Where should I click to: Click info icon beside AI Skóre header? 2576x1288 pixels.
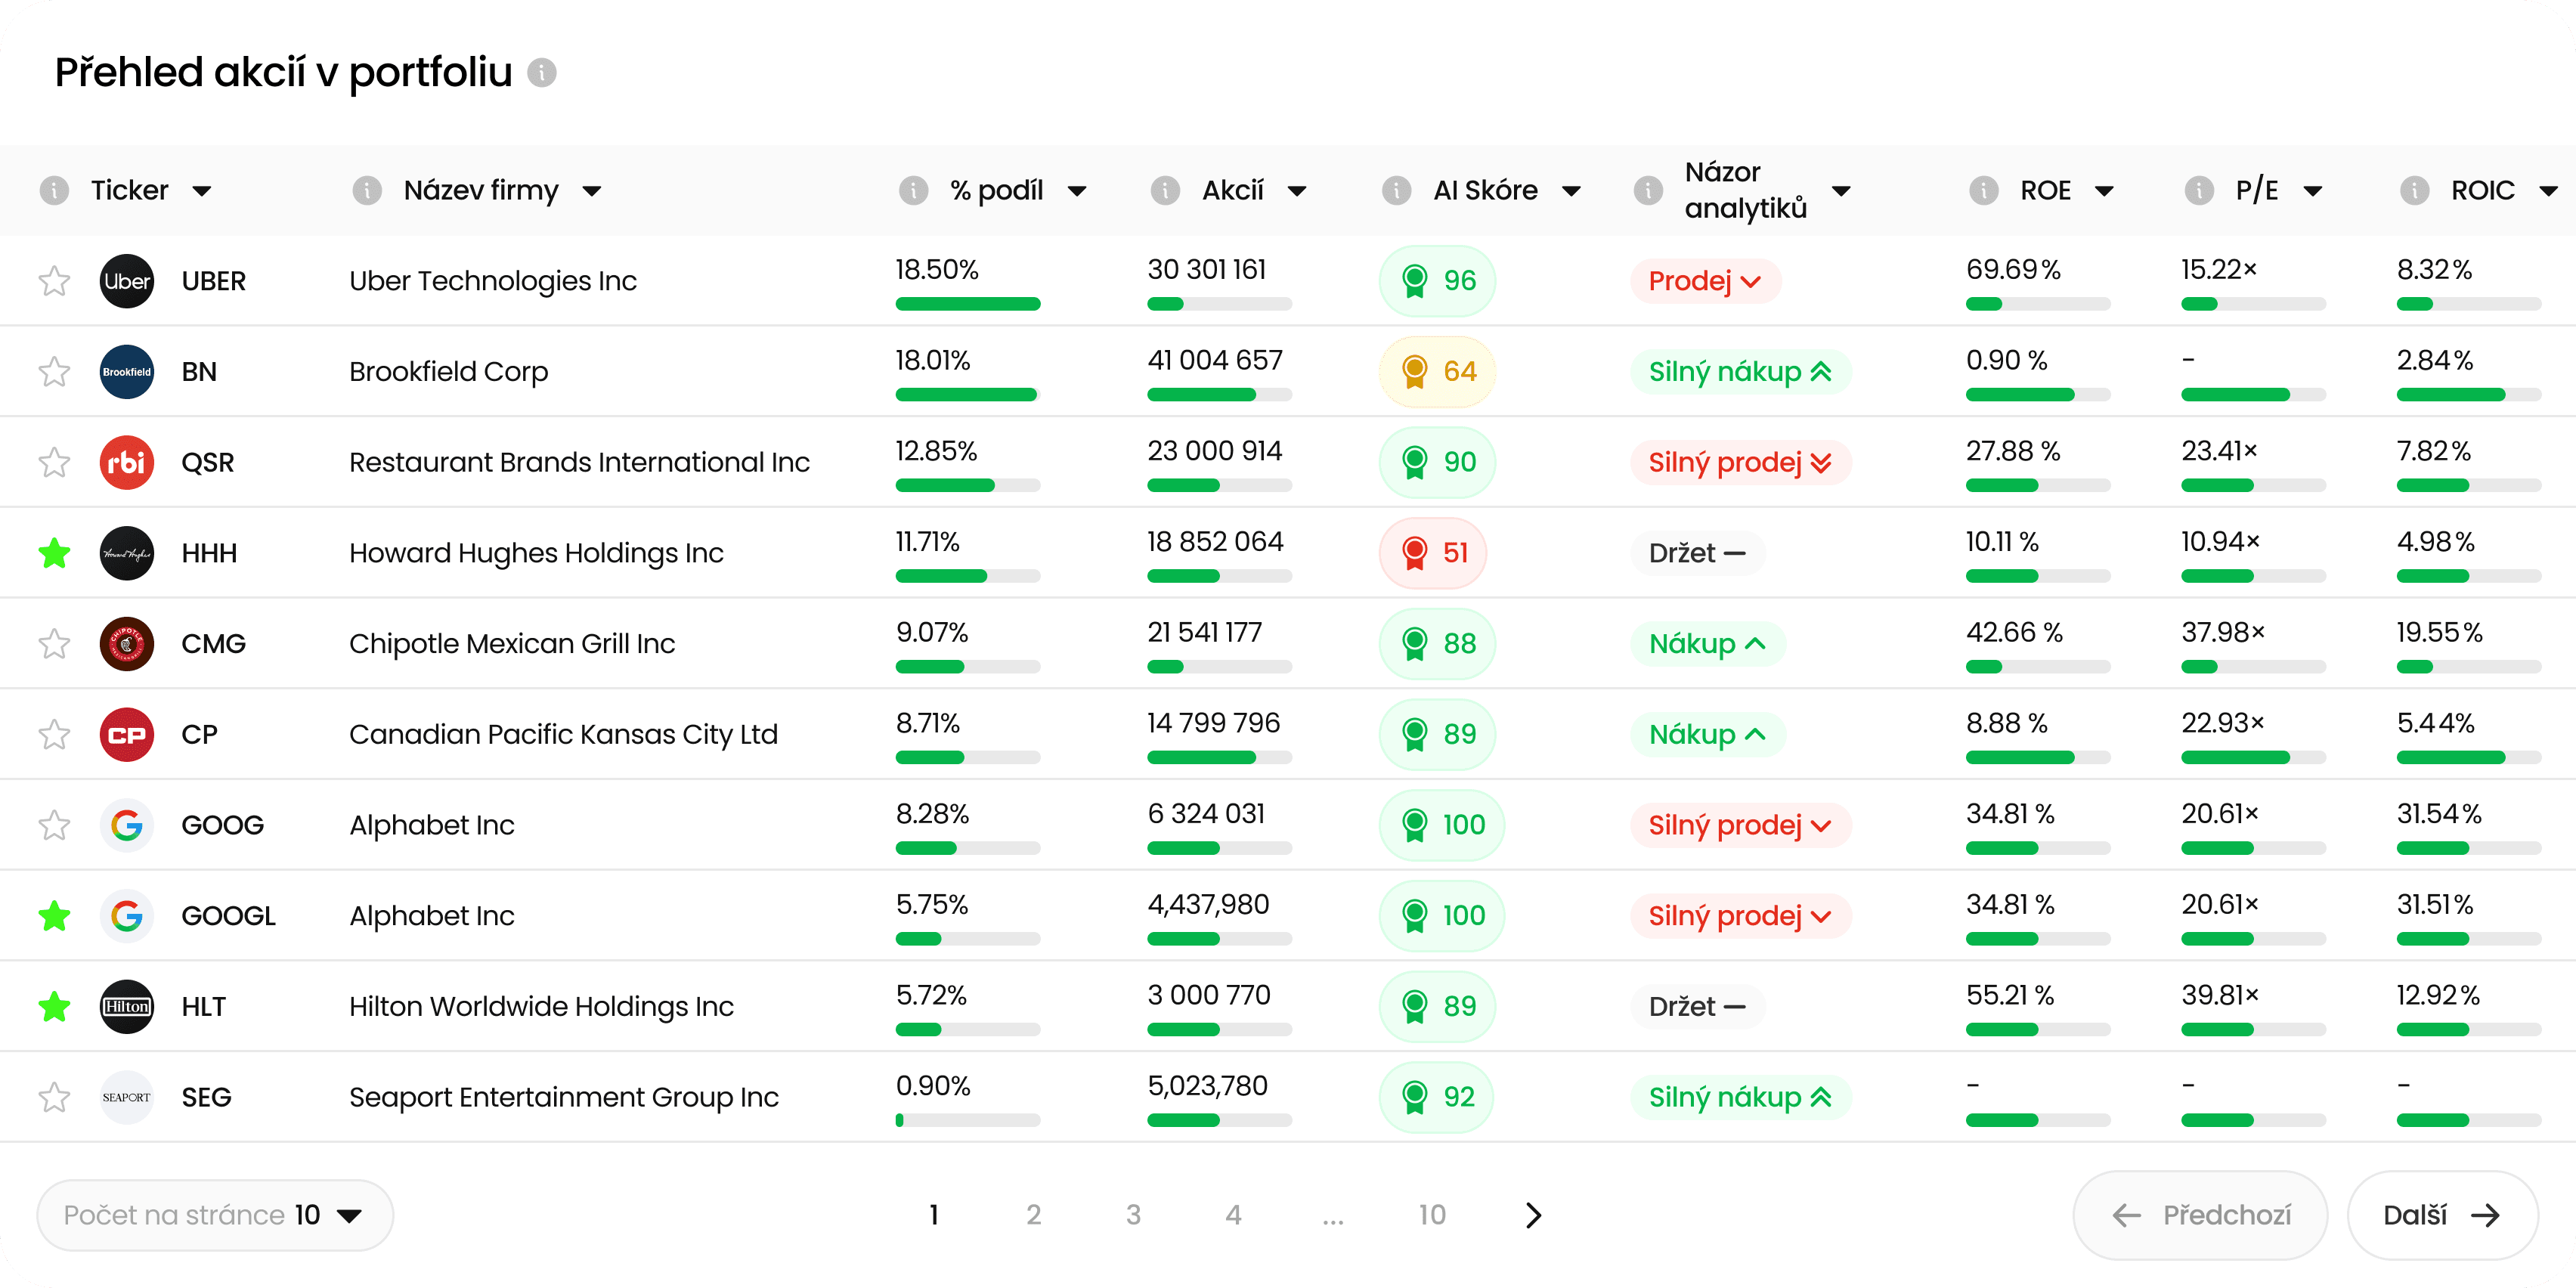[1396, 190]
